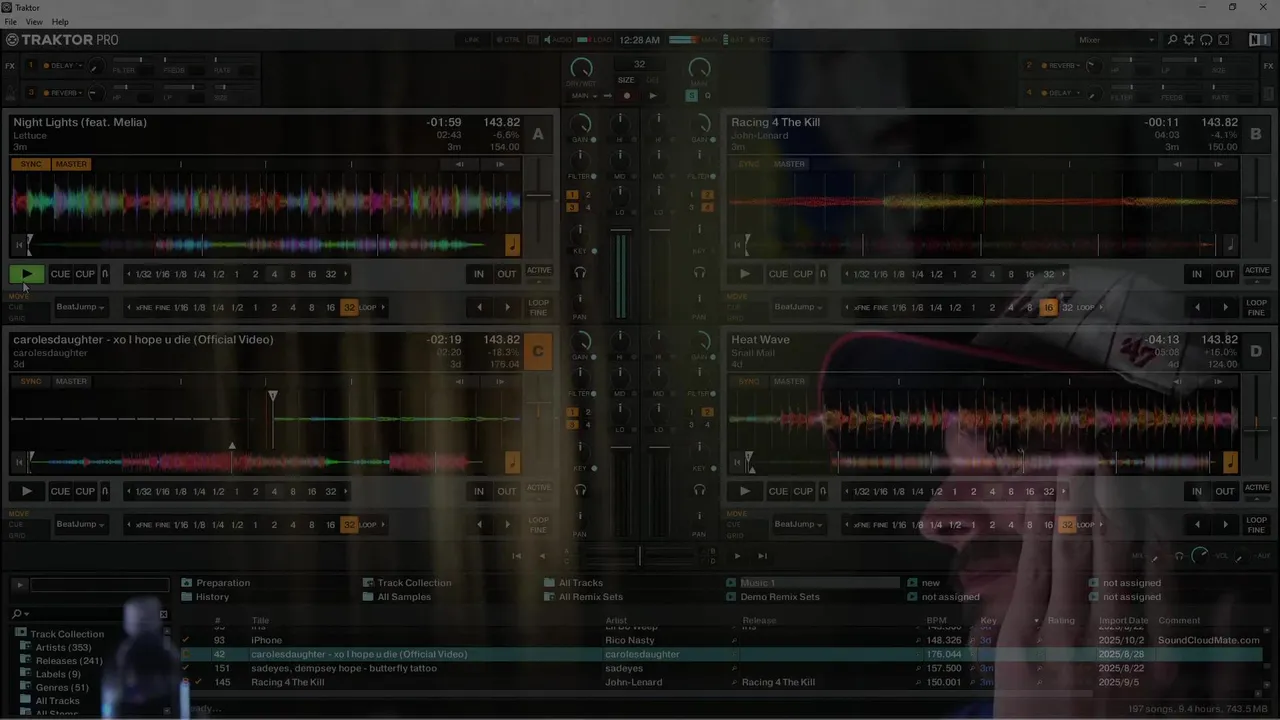Click the browser search magnifier icon in header
1280x720 pixels.
point(1172,40)
